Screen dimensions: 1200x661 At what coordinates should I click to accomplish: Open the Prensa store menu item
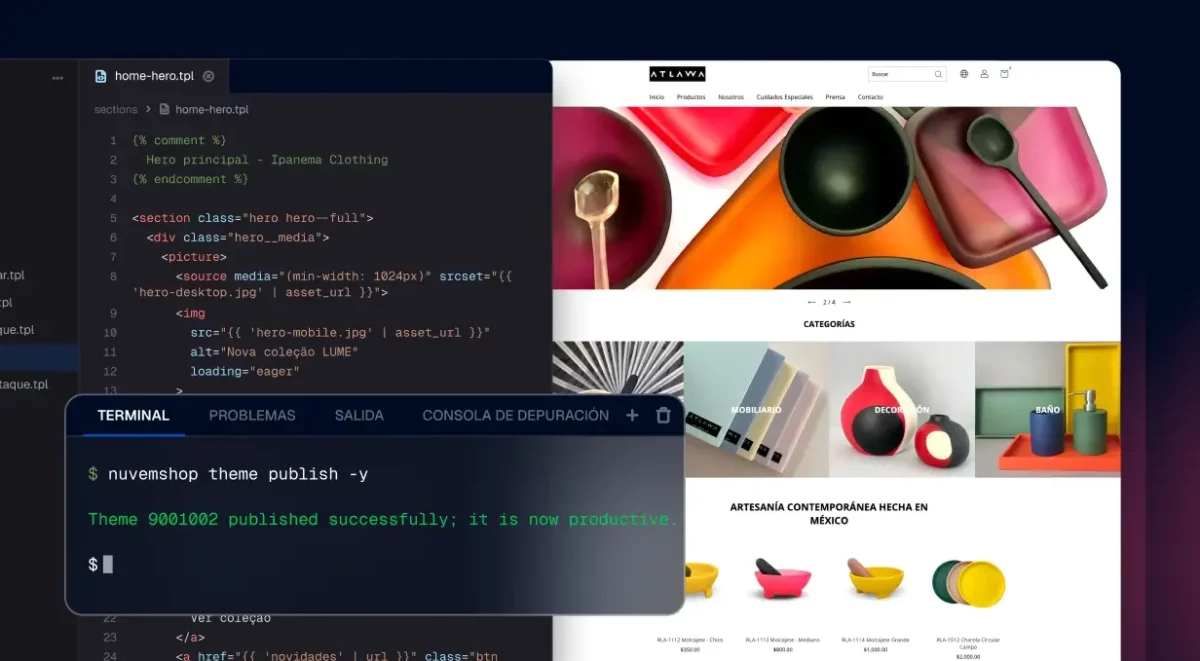point(835,97)
